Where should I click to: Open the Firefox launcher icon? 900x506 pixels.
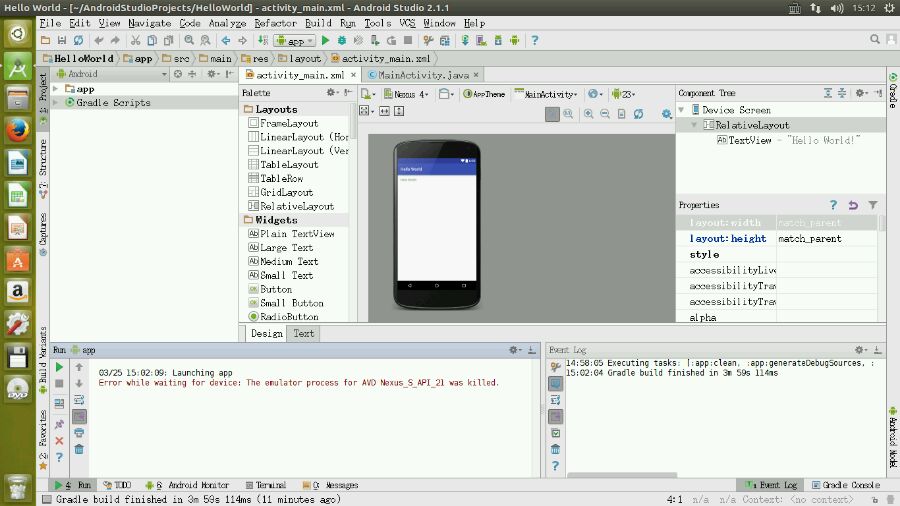[16, 130]
